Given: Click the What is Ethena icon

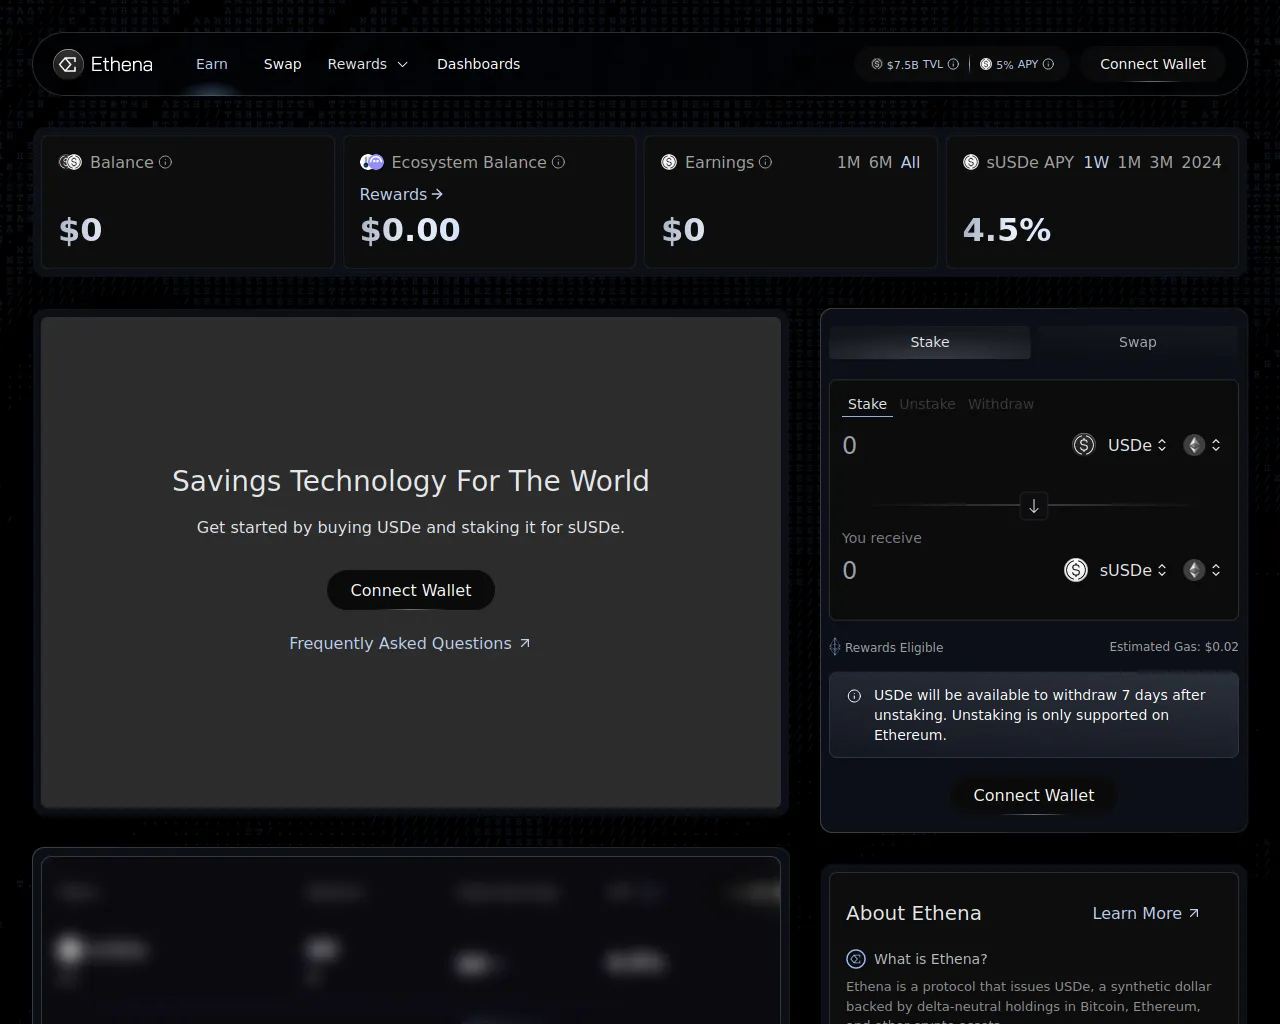Looking at the screenshot, I should pos(856,959).
